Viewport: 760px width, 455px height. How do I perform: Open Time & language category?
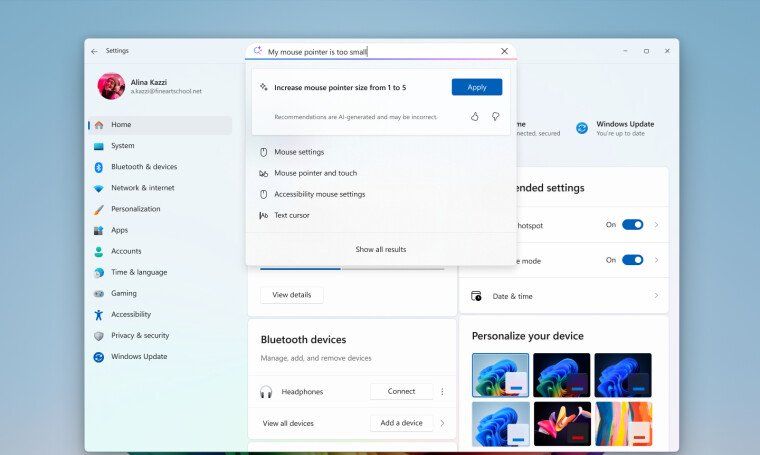(160, 272)
